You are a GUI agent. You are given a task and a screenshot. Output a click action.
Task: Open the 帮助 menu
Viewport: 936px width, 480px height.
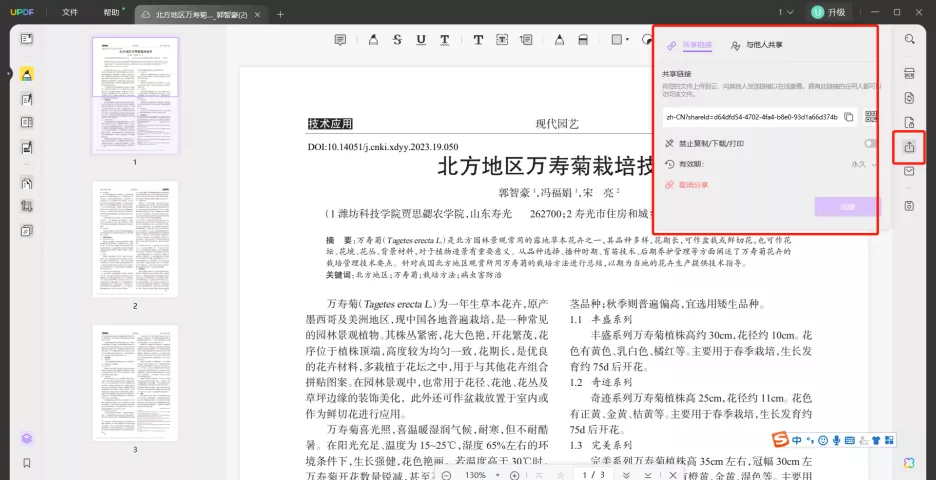tap(112, 12)
